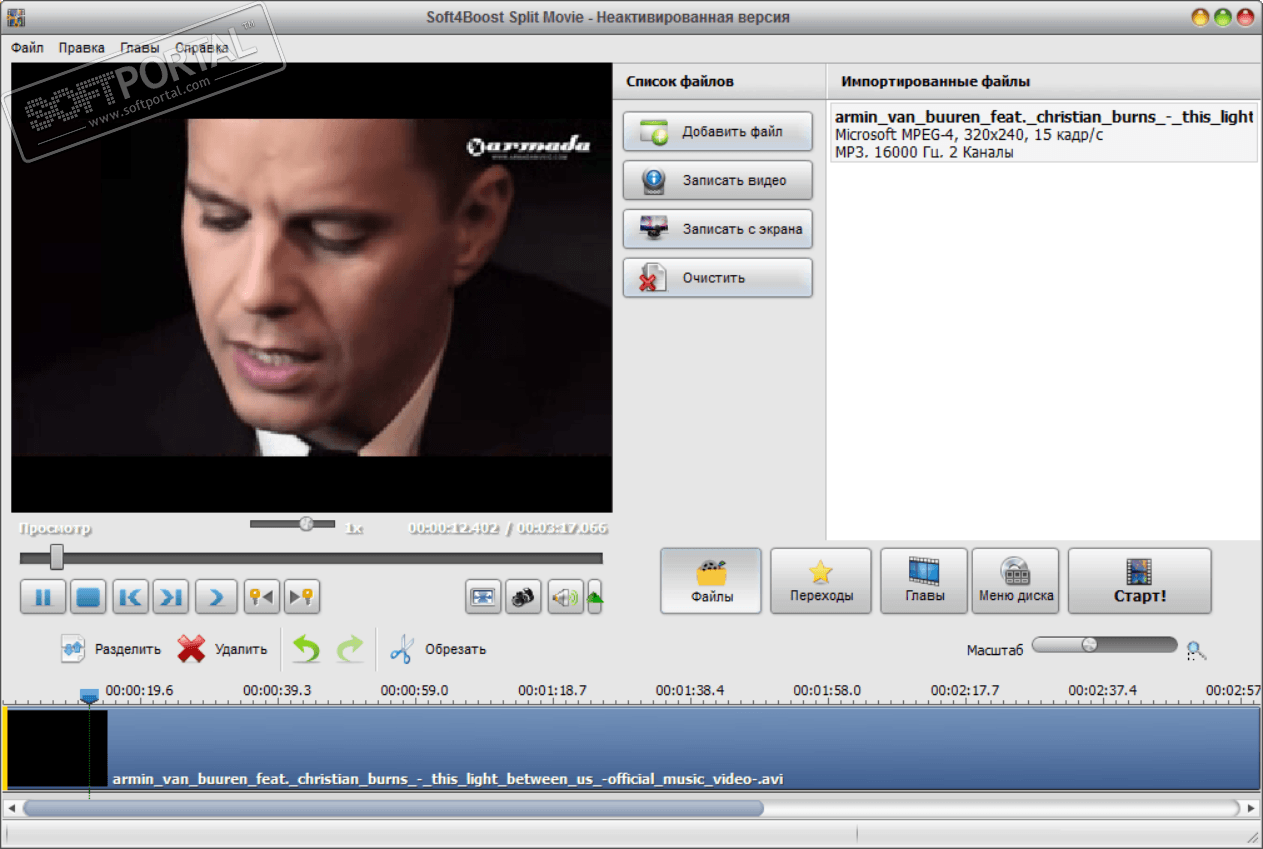Jump to next frame button
Screen dimensions: 1263x849
[171, 597]
